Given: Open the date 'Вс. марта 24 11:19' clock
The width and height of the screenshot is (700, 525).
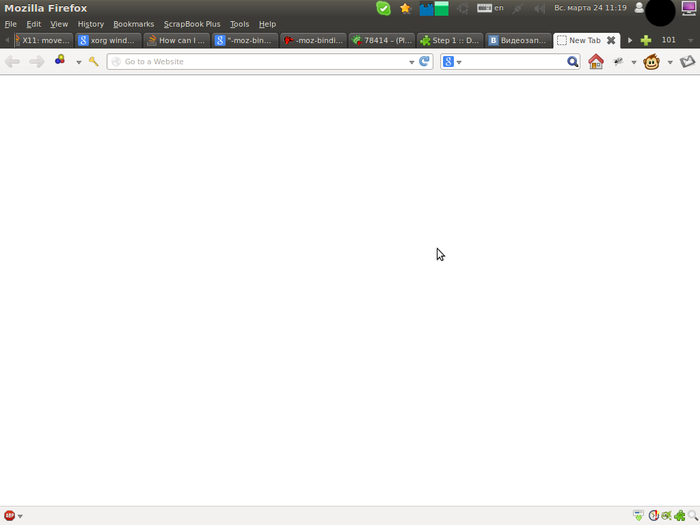Looking at the screenshot, I should [590, 8].
